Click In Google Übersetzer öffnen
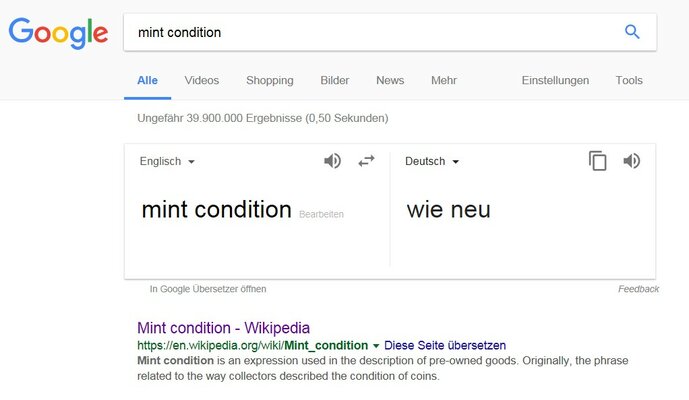The width and height of the screenshot is (689, 400). [x=208, y=289]
